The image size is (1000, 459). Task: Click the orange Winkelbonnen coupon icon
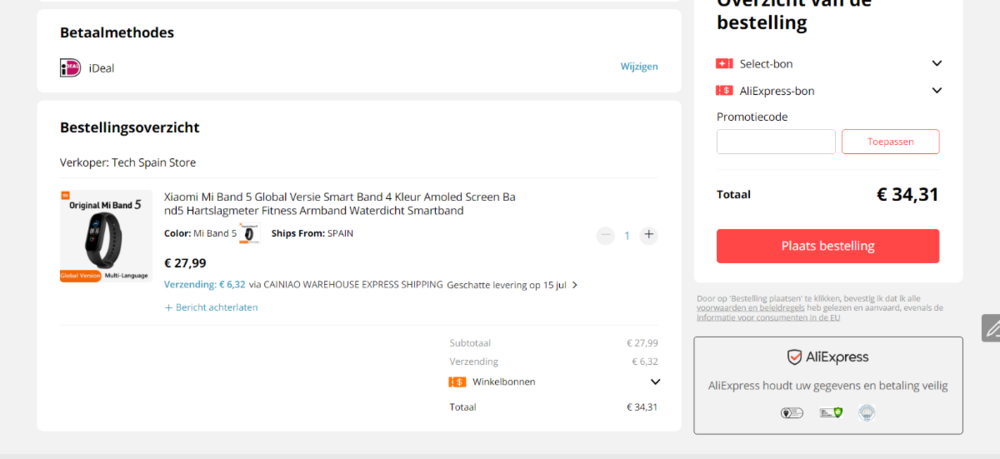(x=457, y=381)
